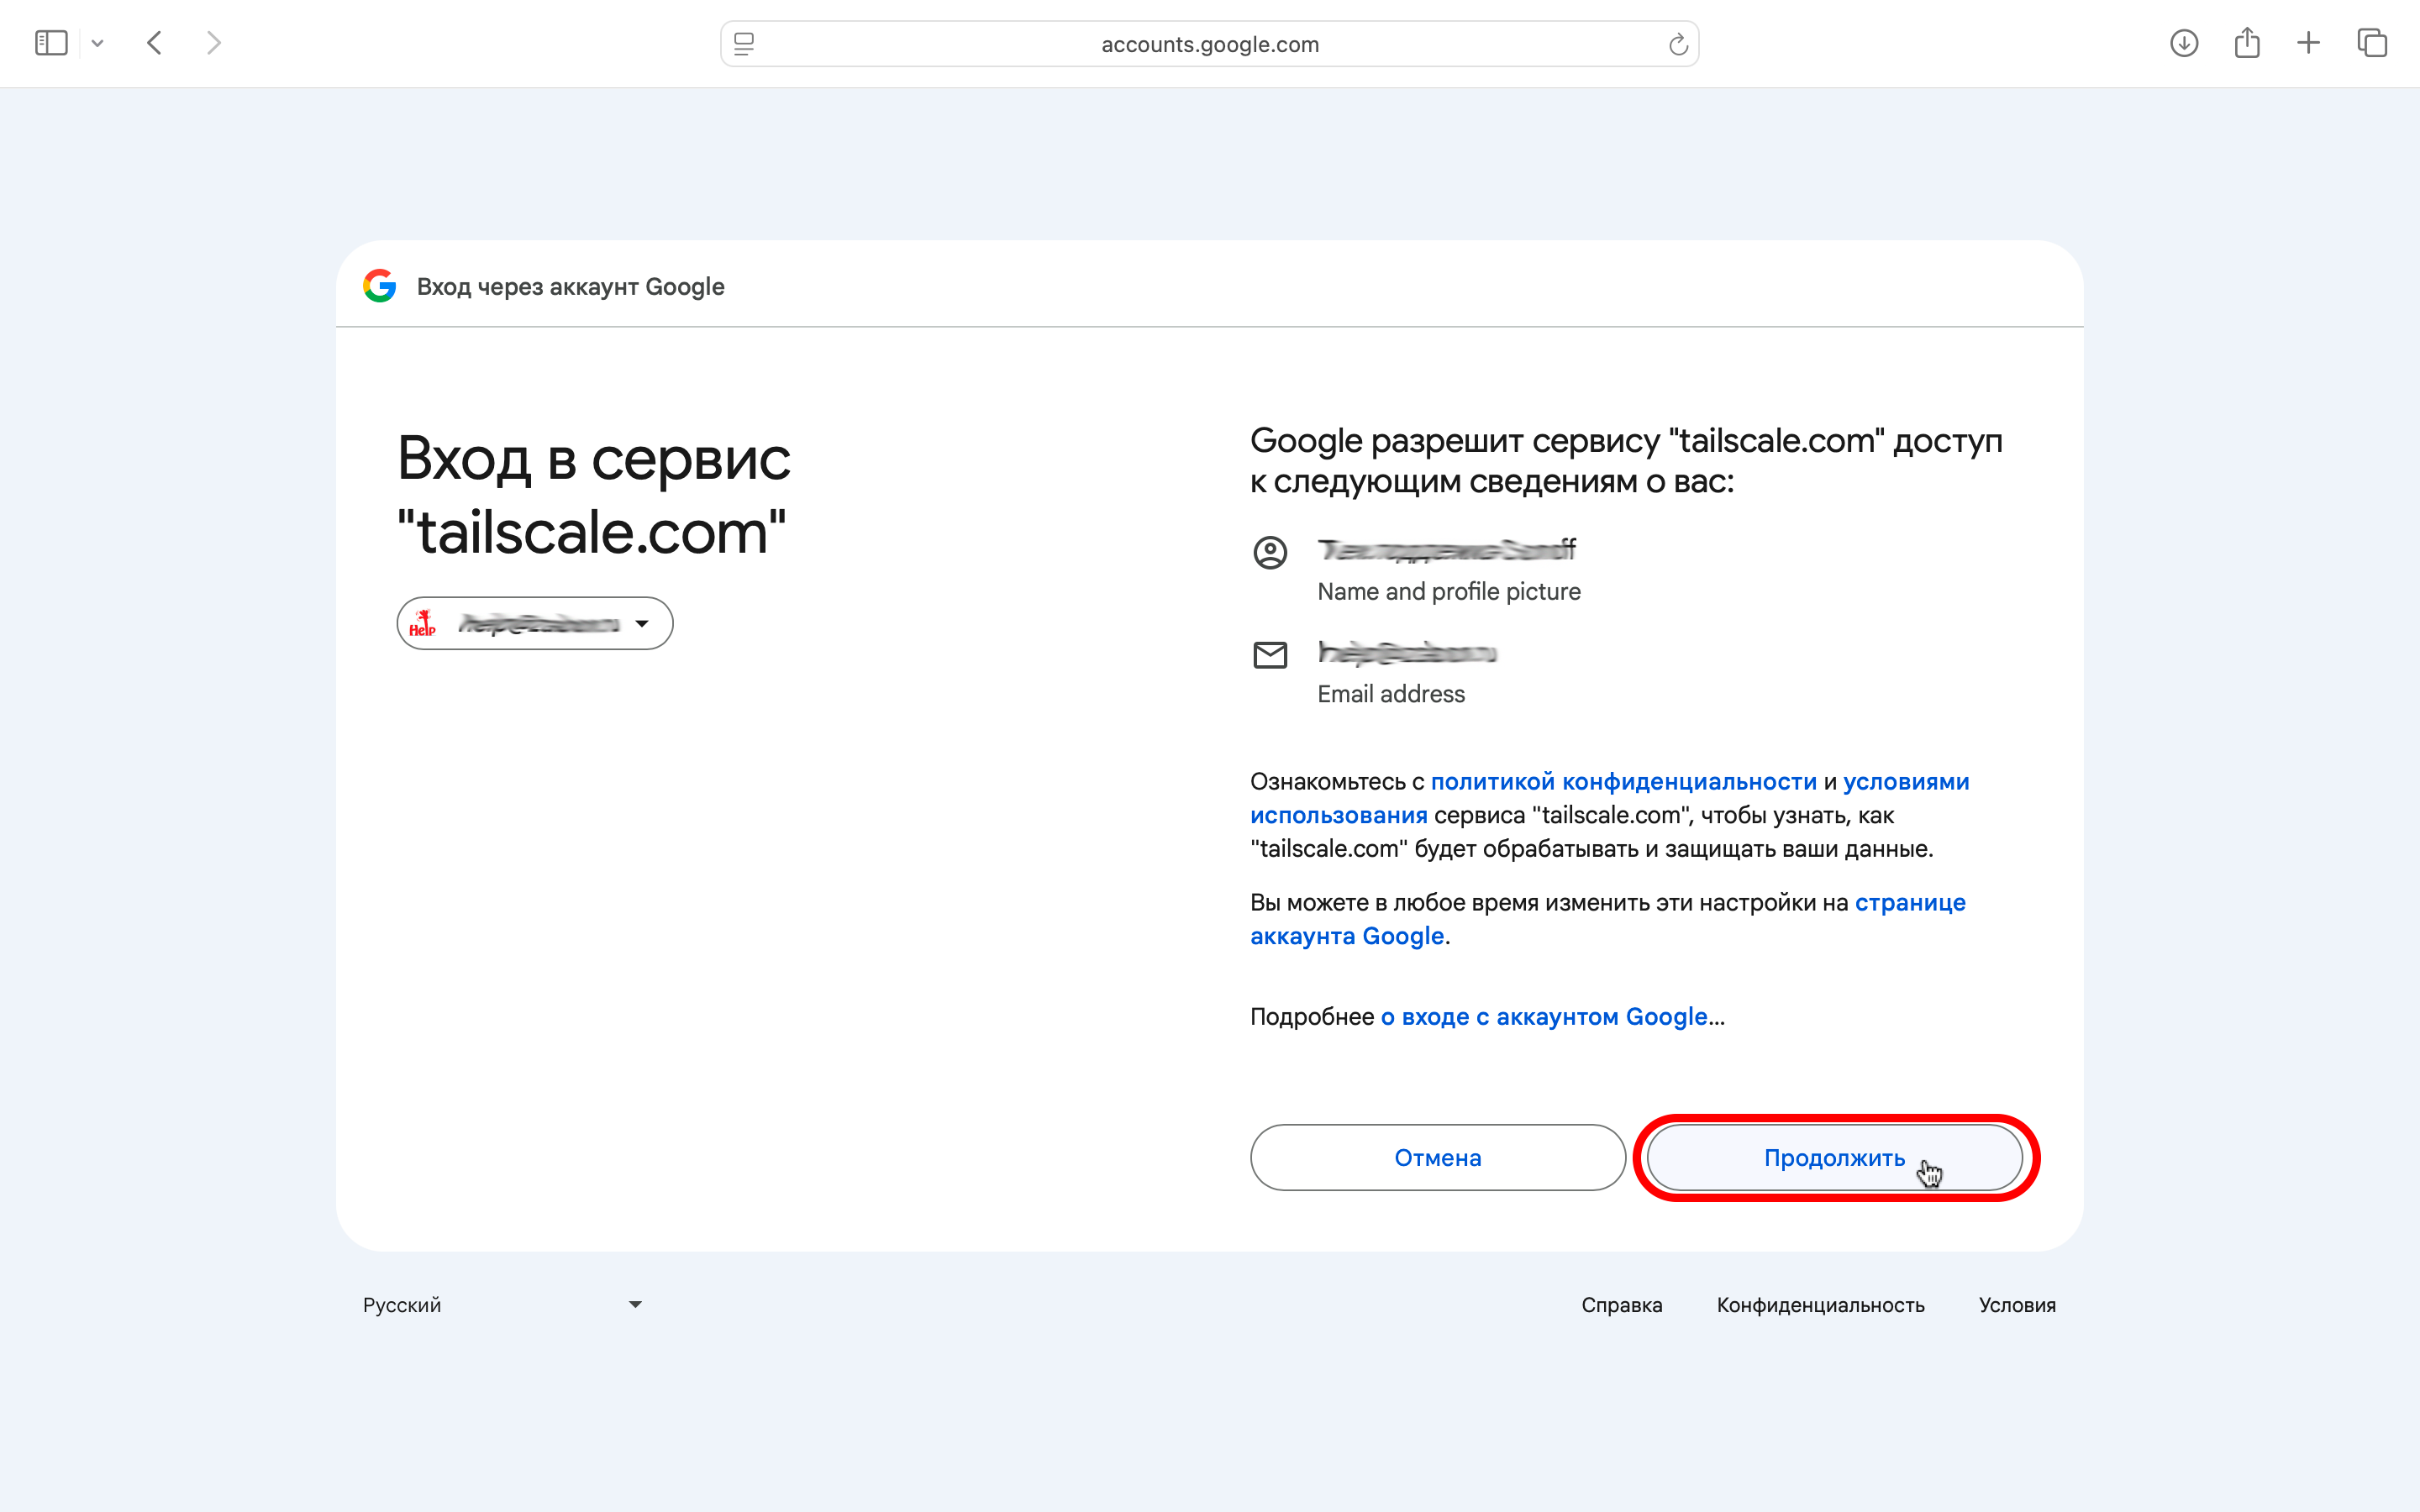
Task: Open the Условия footer link
Action: pos(2017,1305)
